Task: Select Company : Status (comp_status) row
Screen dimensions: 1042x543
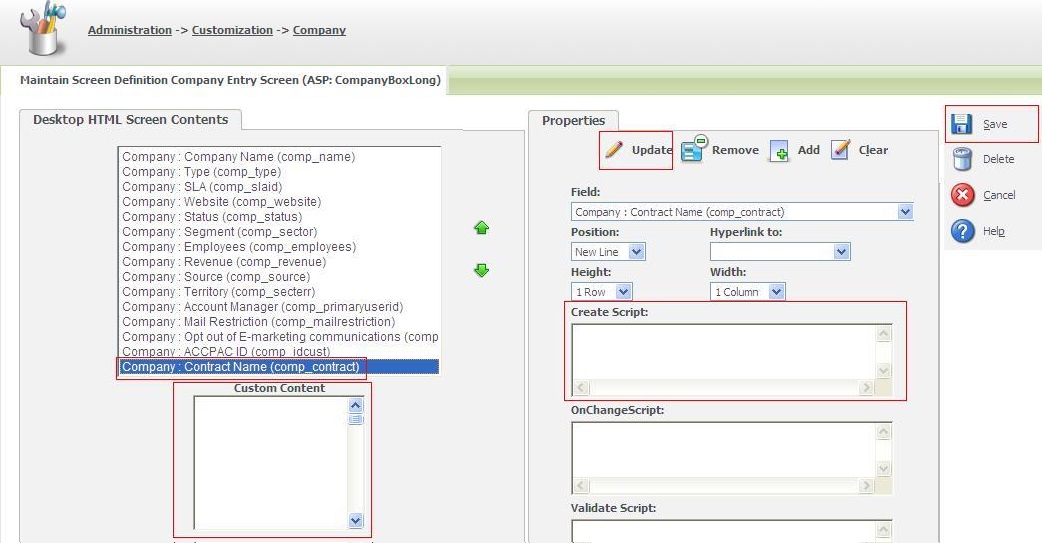Action: 279,217
